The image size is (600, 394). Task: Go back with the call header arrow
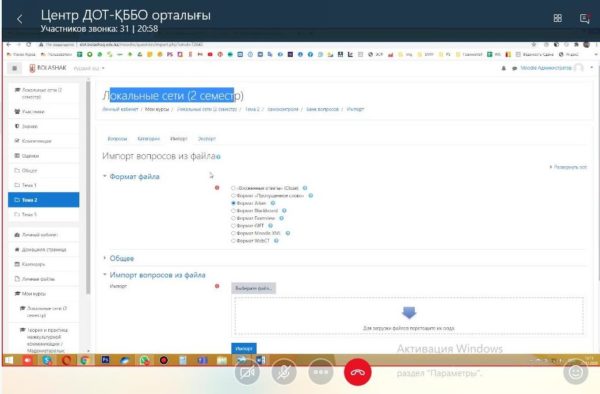coord(20,18)
